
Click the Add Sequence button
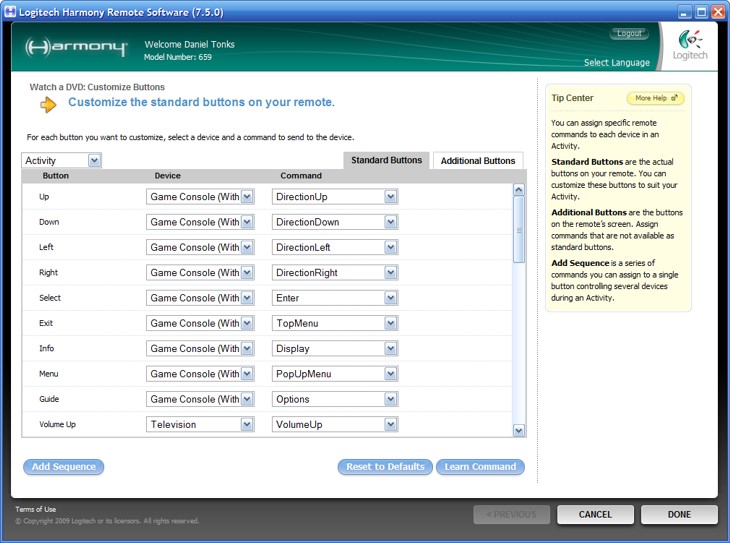click(63, 467)
